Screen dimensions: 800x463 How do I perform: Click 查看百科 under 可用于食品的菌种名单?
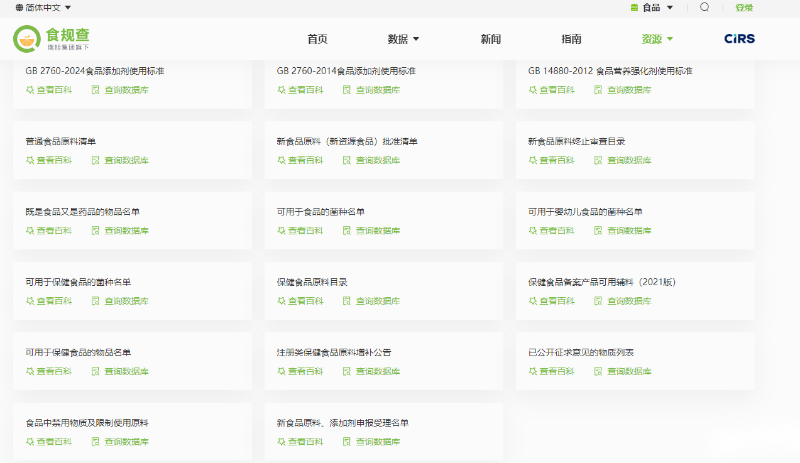point(306,231)
